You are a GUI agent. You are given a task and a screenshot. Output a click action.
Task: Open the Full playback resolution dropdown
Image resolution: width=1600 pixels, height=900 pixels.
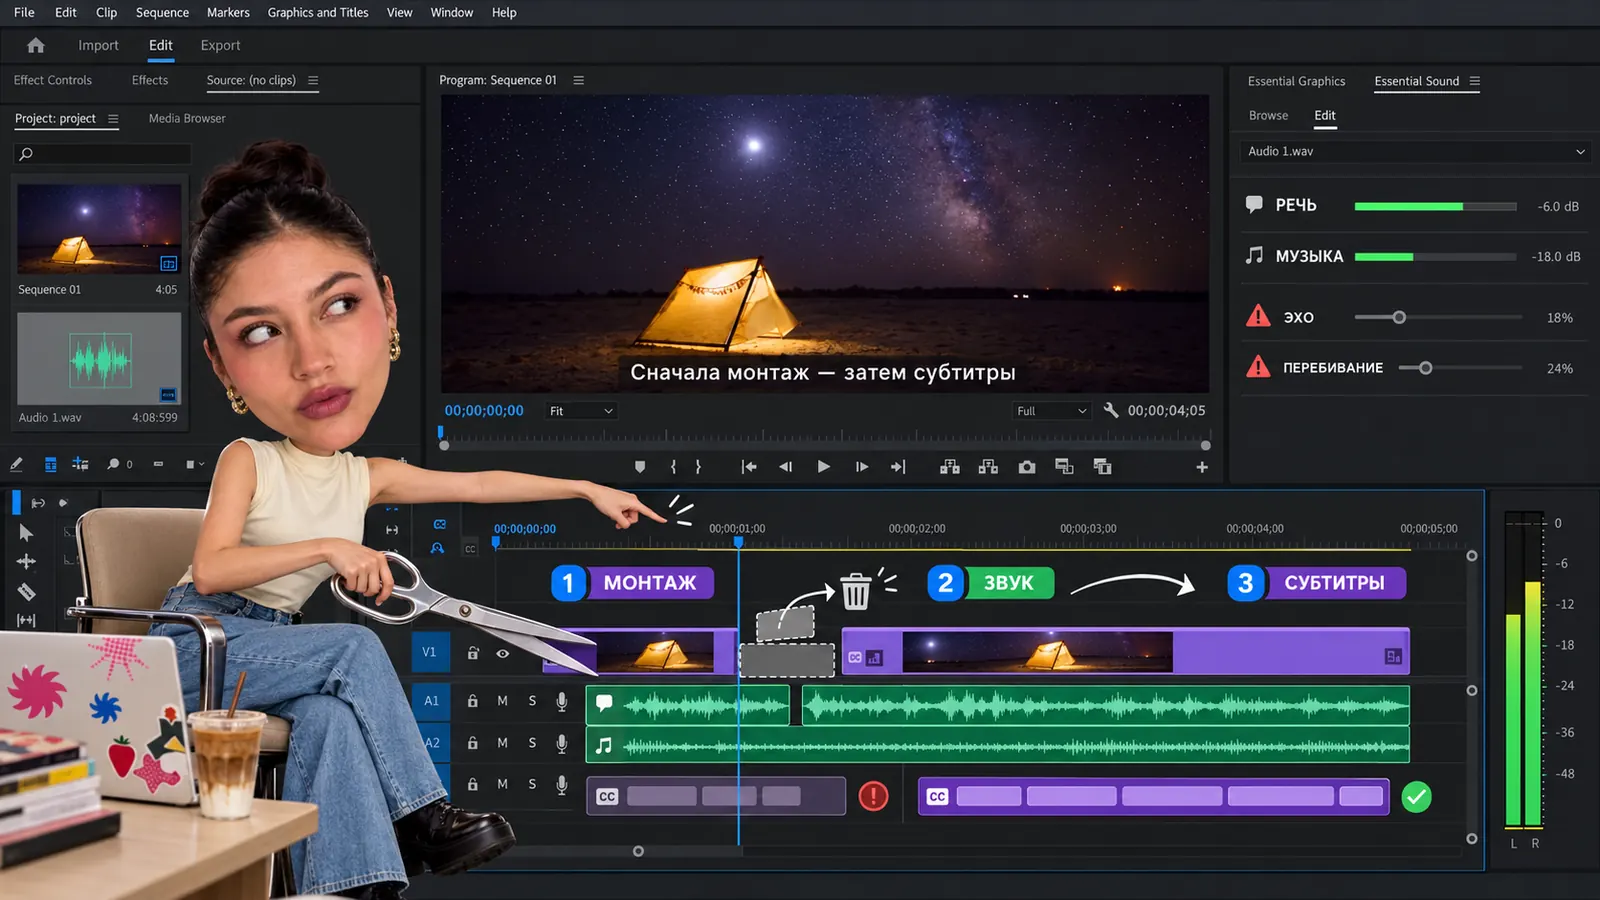pyautogui.click(x=1052, y=411)
